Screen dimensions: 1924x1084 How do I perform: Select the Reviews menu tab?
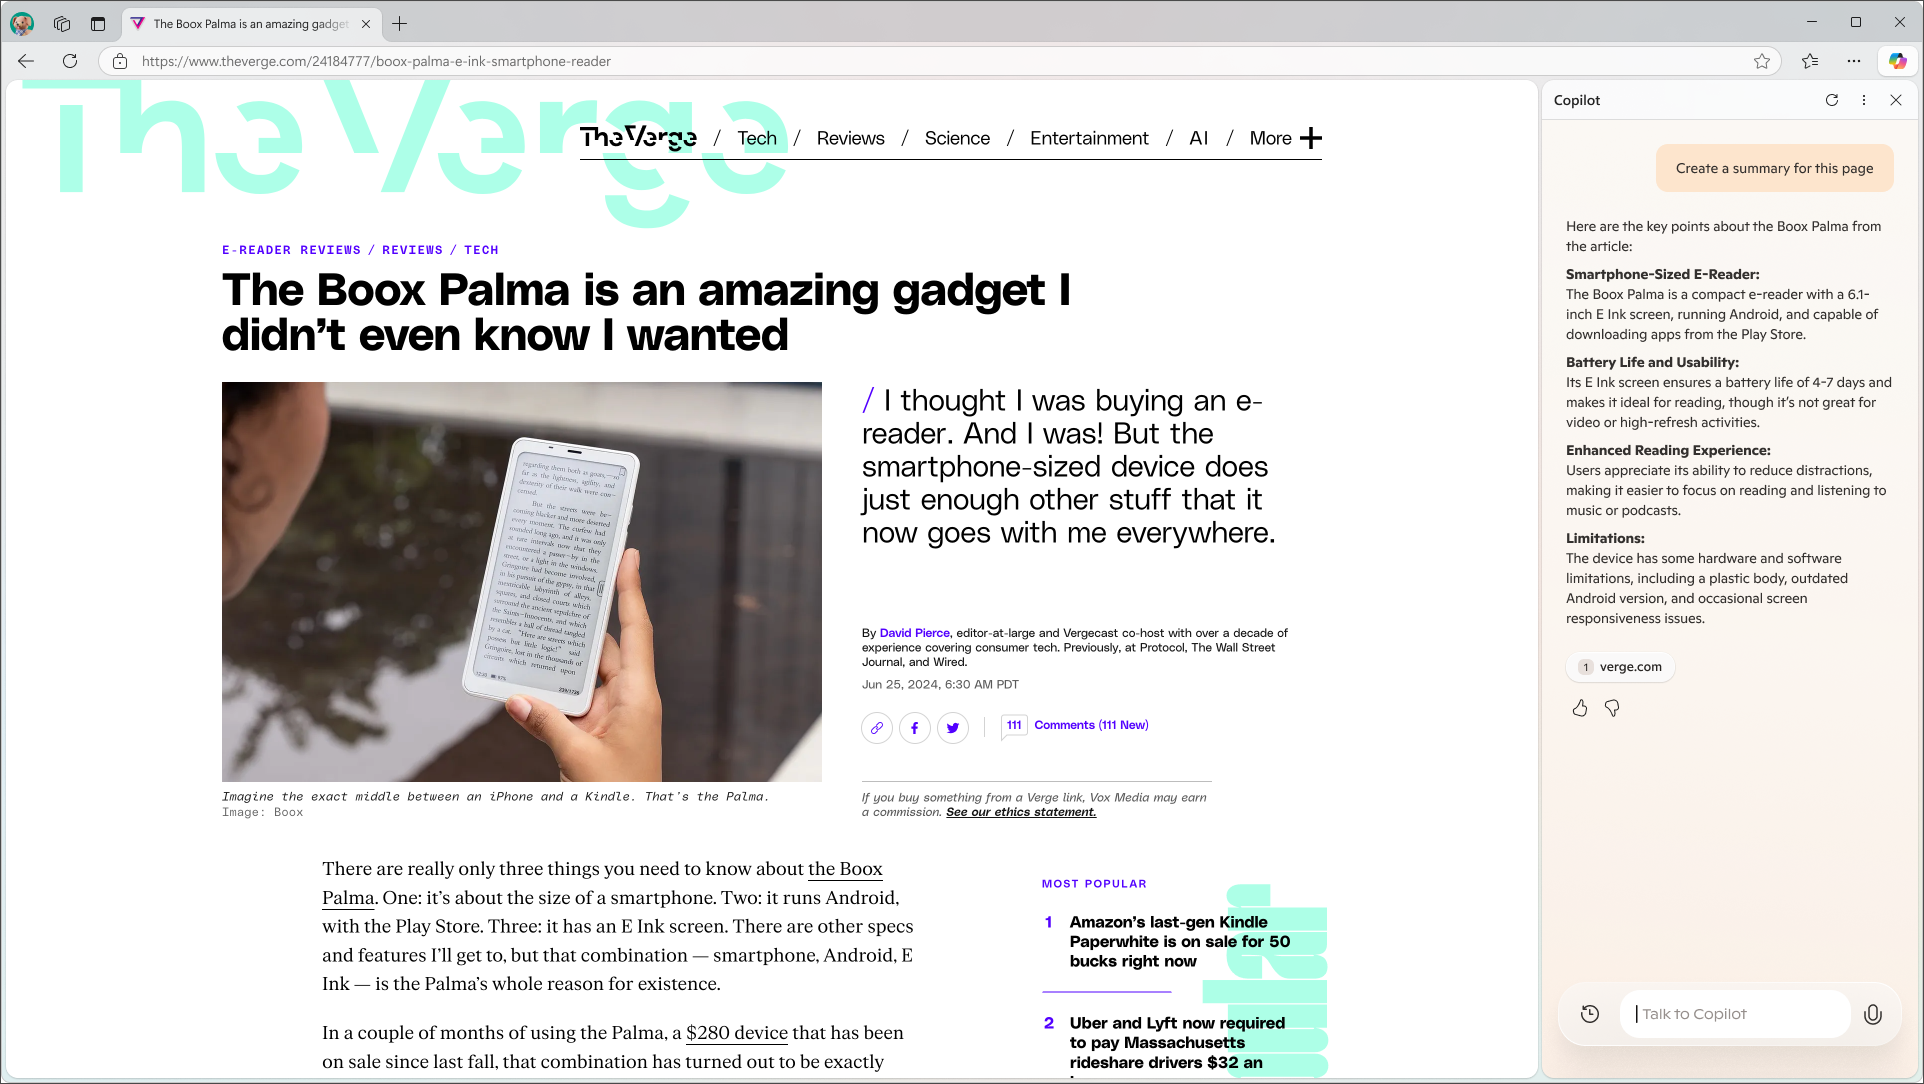[x=852, y=137]
